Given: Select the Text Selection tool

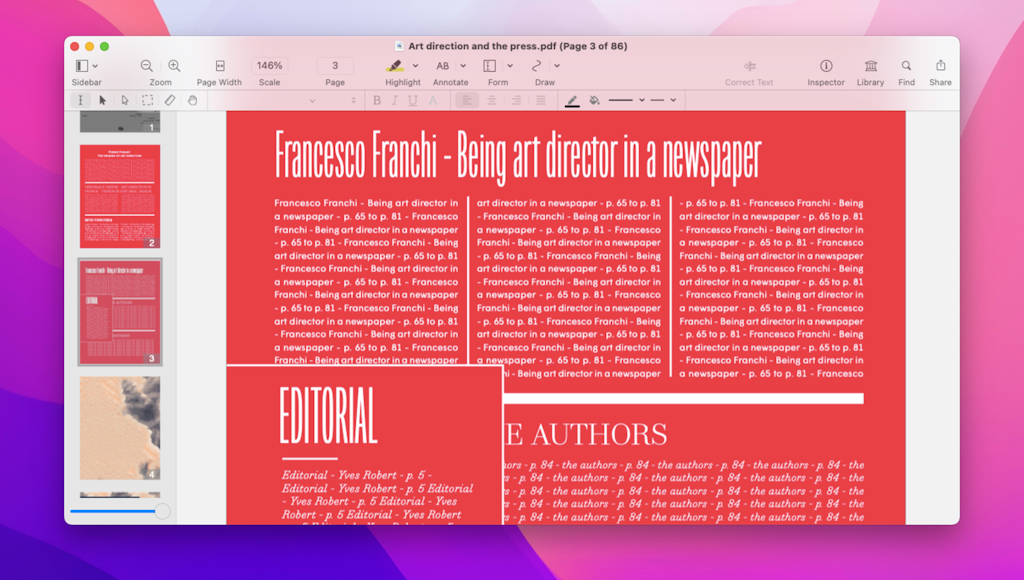Looking at the screenshot, I should [x=81, y=100].
